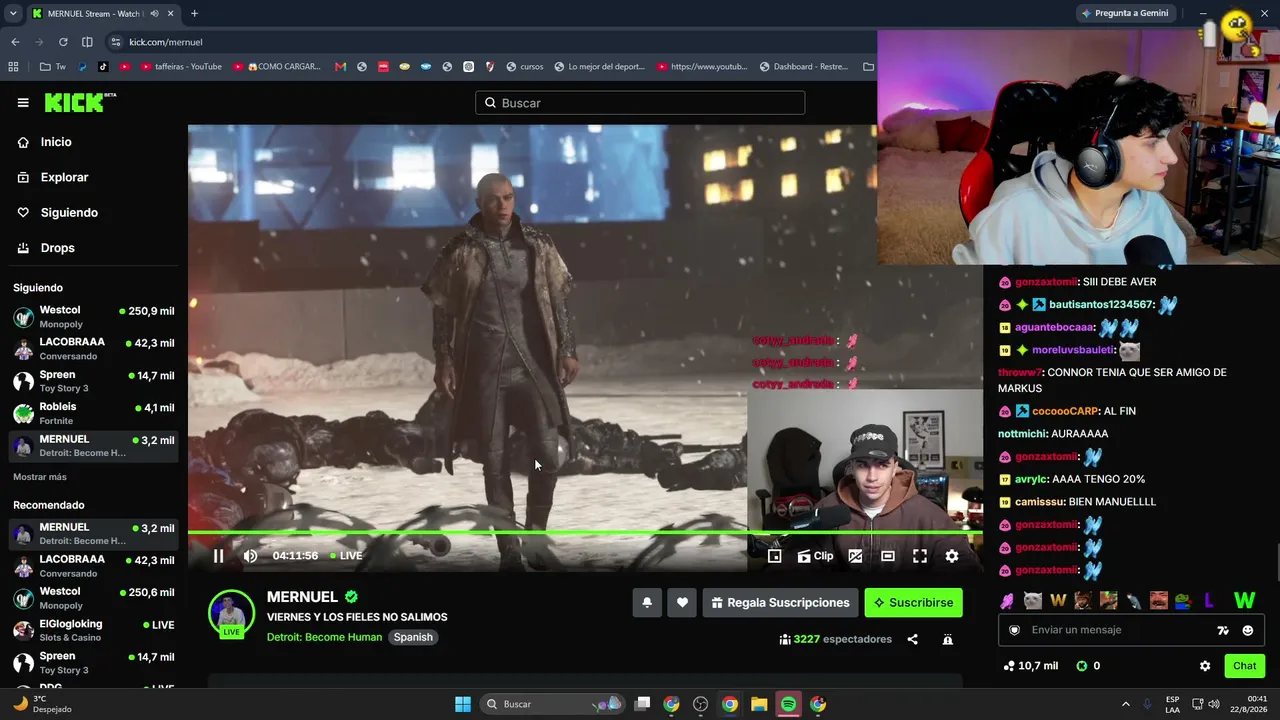This screenshot has height=720, width=1280.
Task: Toggle Chrome split view icon
Action: [87, 42]
